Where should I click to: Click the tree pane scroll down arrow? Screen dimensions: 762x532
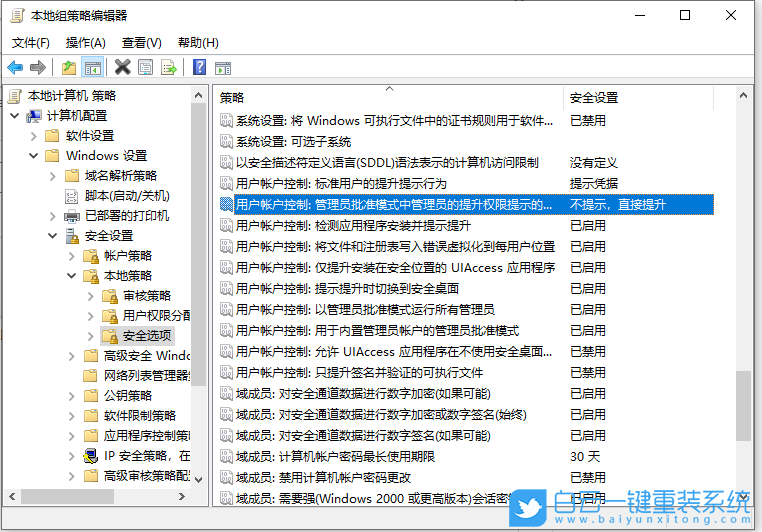pos(198,480)
